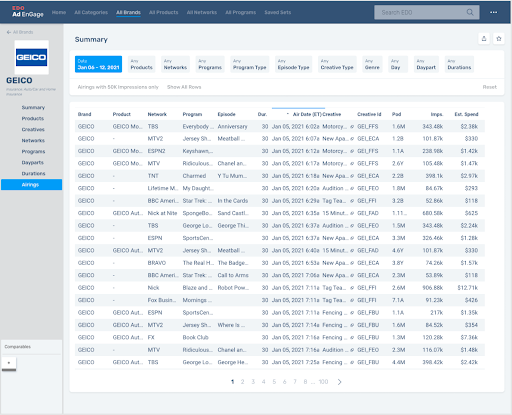Open All Categories tab
Image resolution: width=512 pixels, height=415 pixels.
tap(91, 12)
